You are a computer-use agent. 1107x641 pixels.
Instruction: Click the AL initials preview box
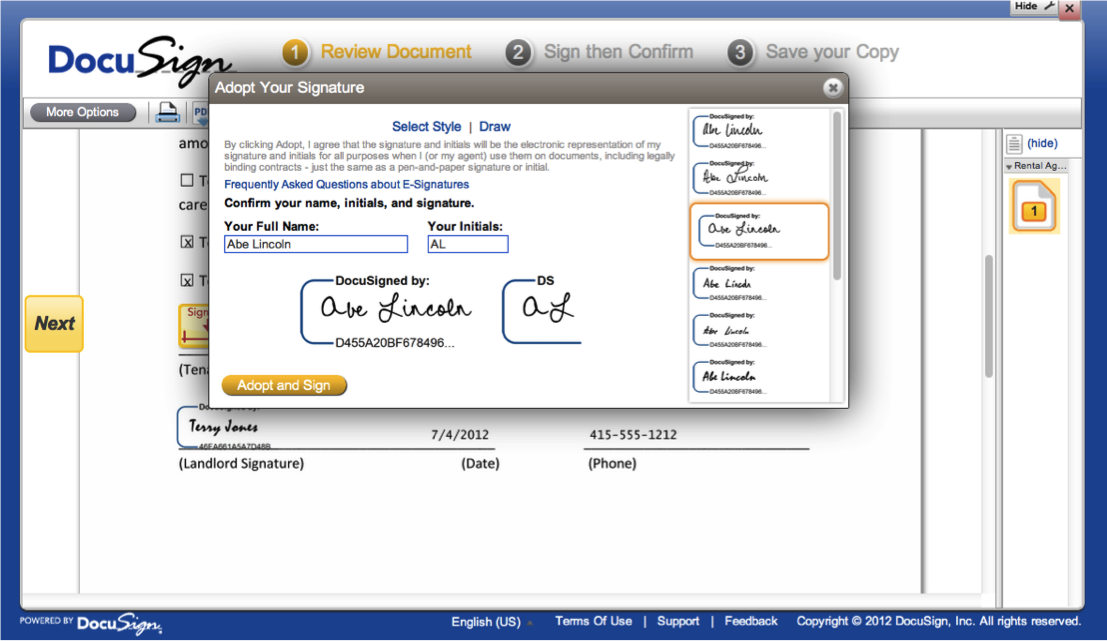point(541,311)
